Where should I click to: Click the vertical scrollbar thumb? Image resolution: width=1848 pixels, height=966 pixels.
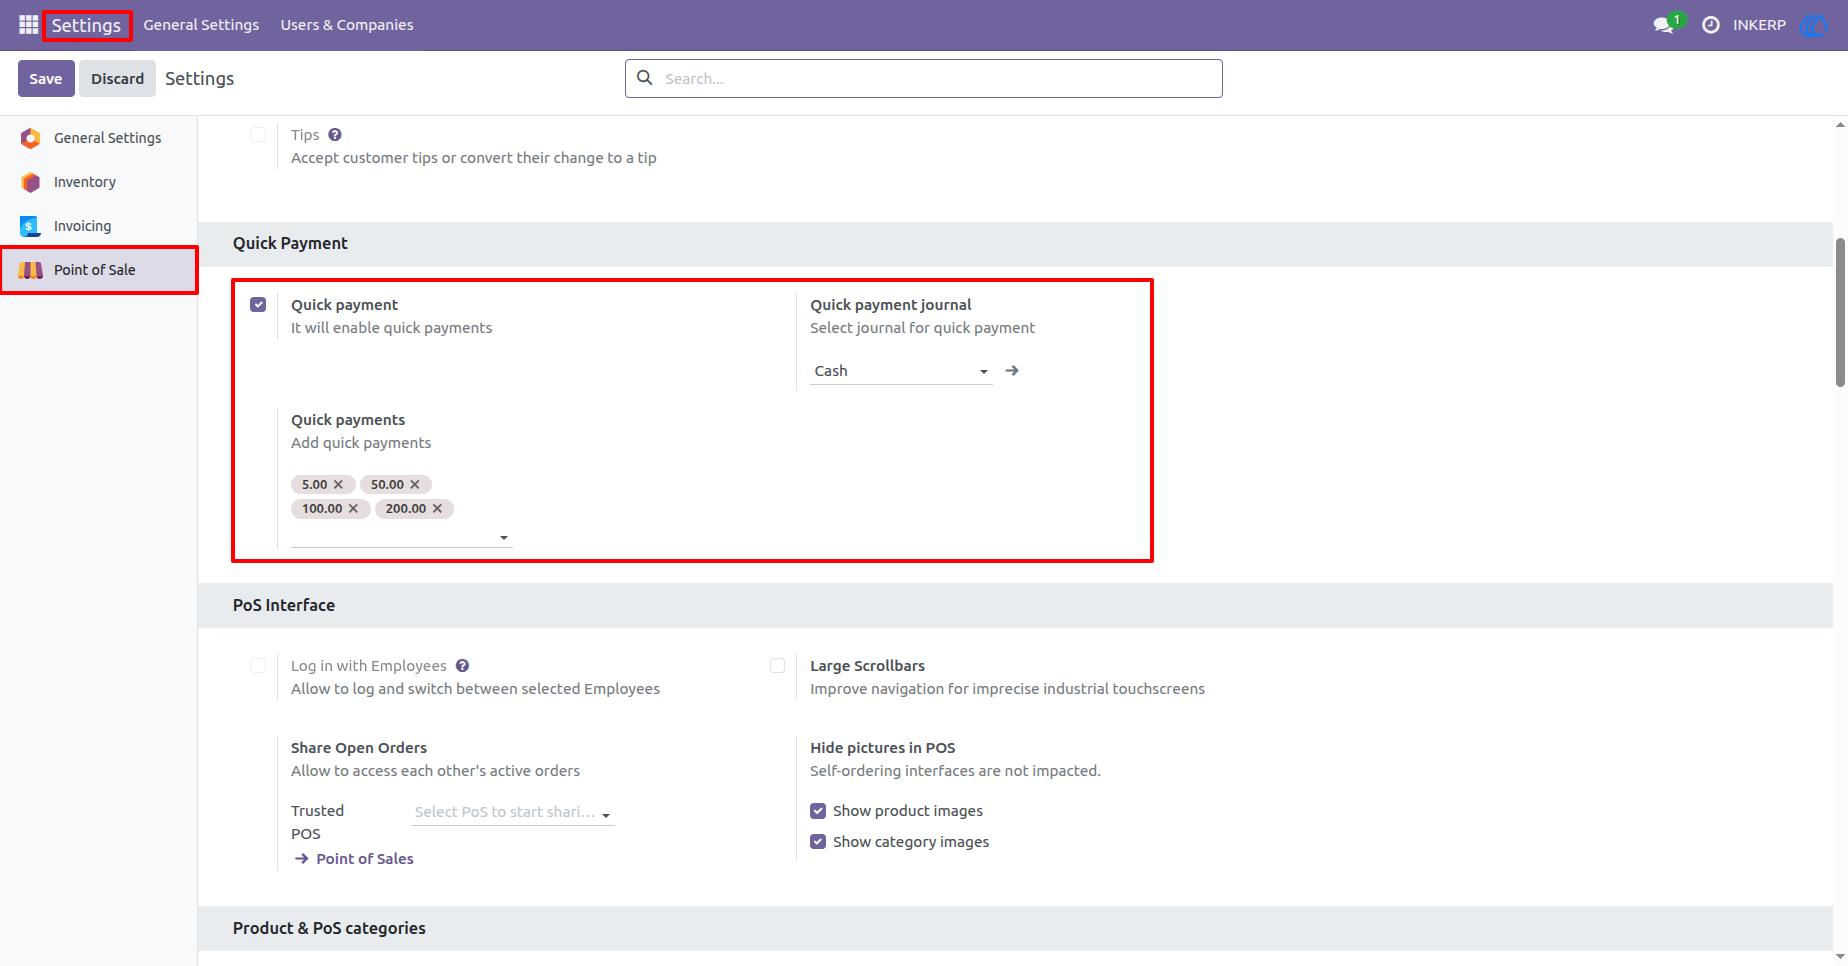(1840, 312)
